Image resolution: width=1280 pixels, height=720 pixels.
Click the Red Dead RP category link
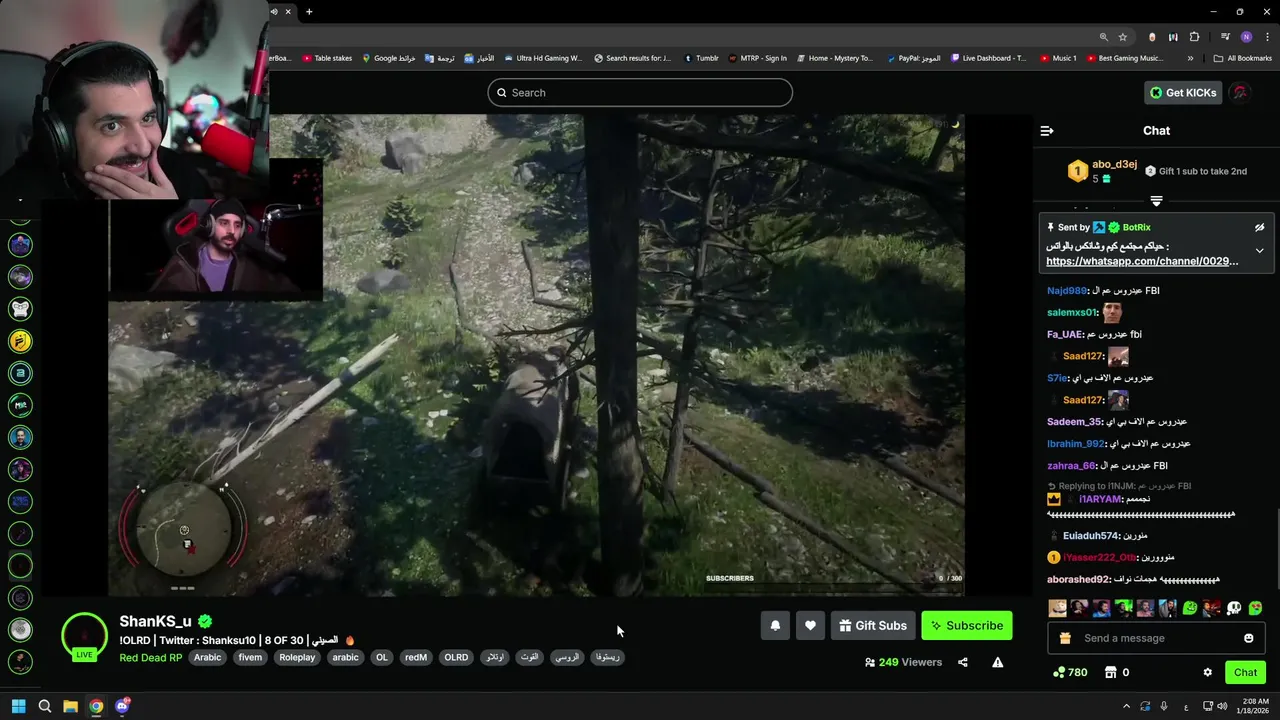point(151,658)
